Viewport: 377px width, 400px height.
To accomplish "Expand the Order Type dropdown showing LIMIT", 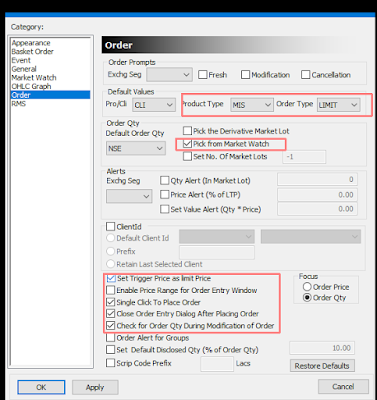I will pyautogui.click(x=338, y=105).
